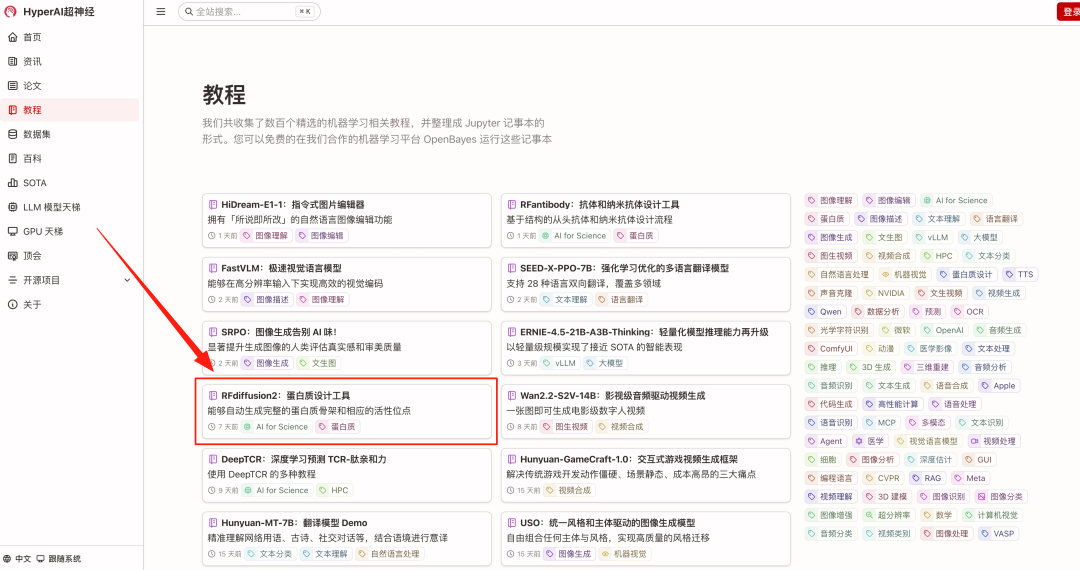Click the red 登录 button

click(x=1069, y=12)
